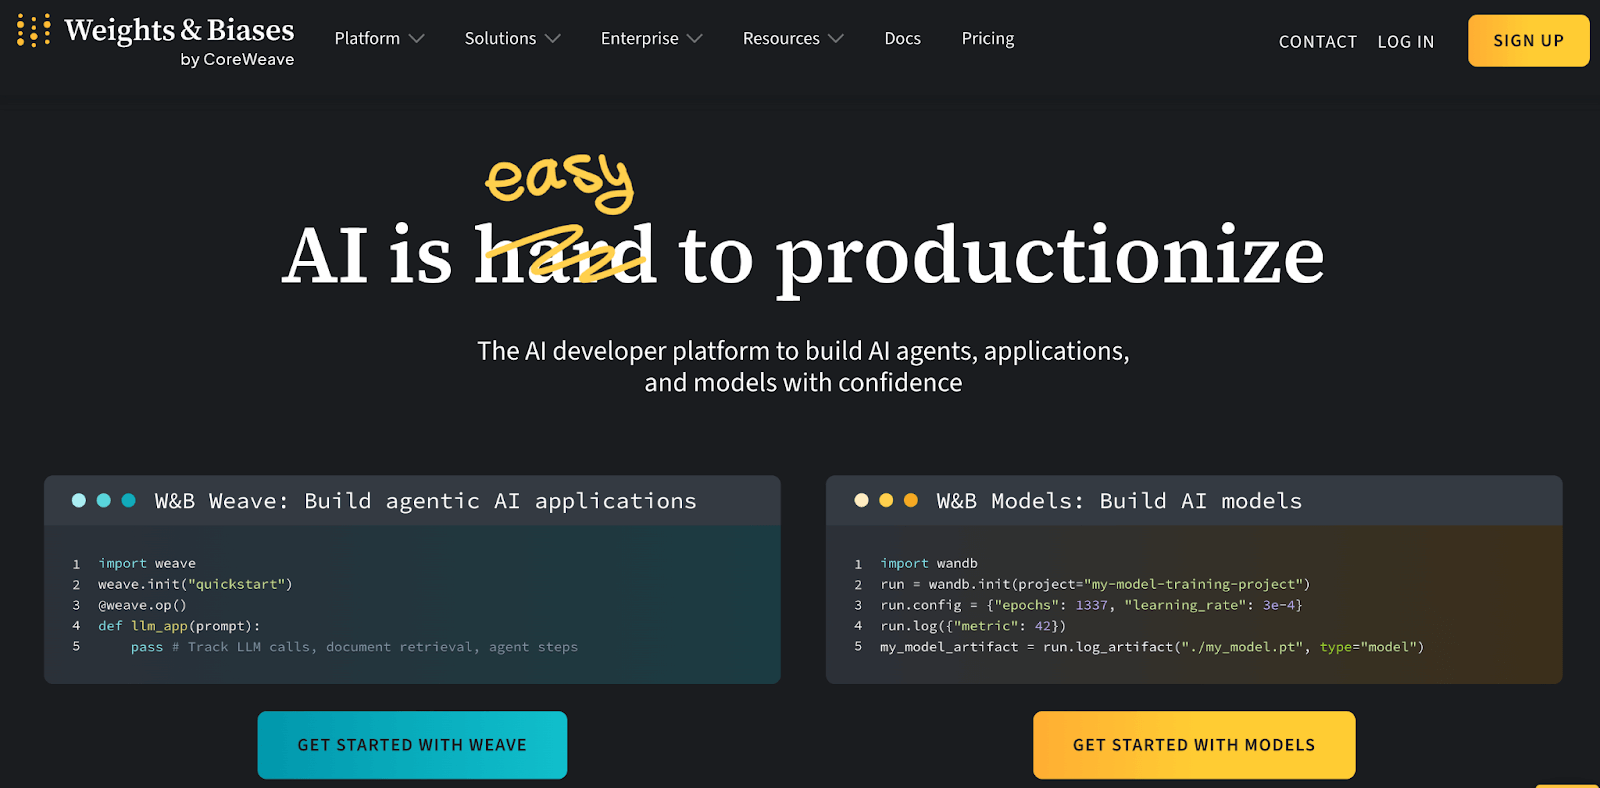Viewport: 1600px width, 788px height.
Task: Go to the Docs page
Action: click(902, 39)
